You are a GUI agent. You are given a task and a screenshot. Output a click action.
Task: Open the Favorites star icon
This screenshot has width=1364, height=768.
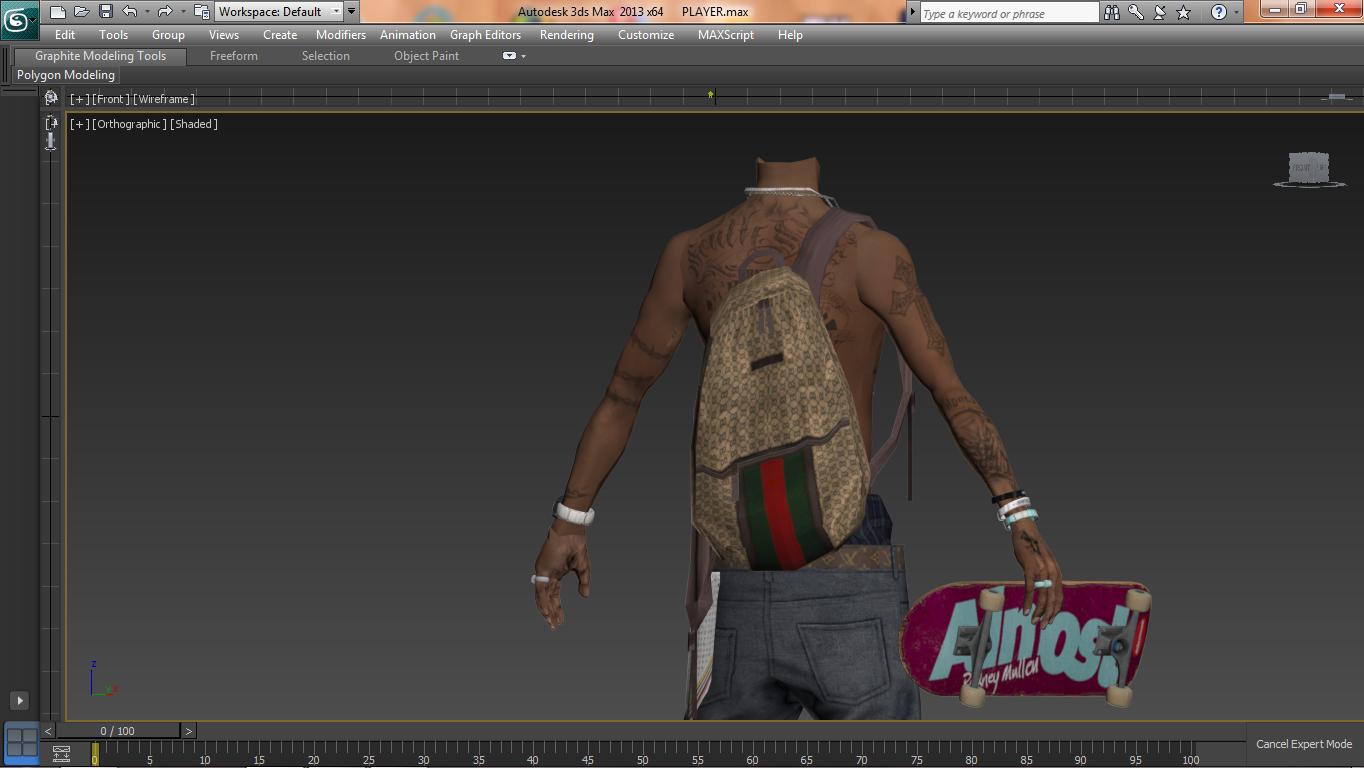click(1184, 12)
